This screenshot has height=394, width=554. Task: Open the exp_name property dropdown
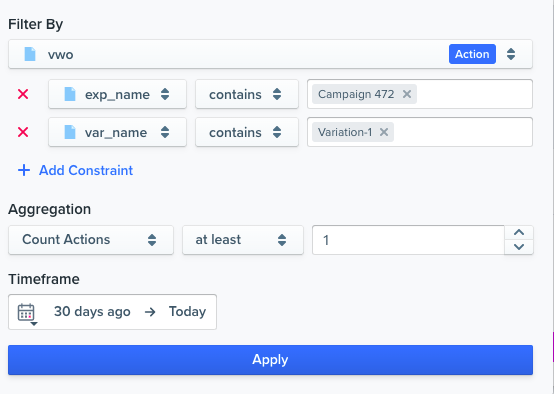(117, 94)
